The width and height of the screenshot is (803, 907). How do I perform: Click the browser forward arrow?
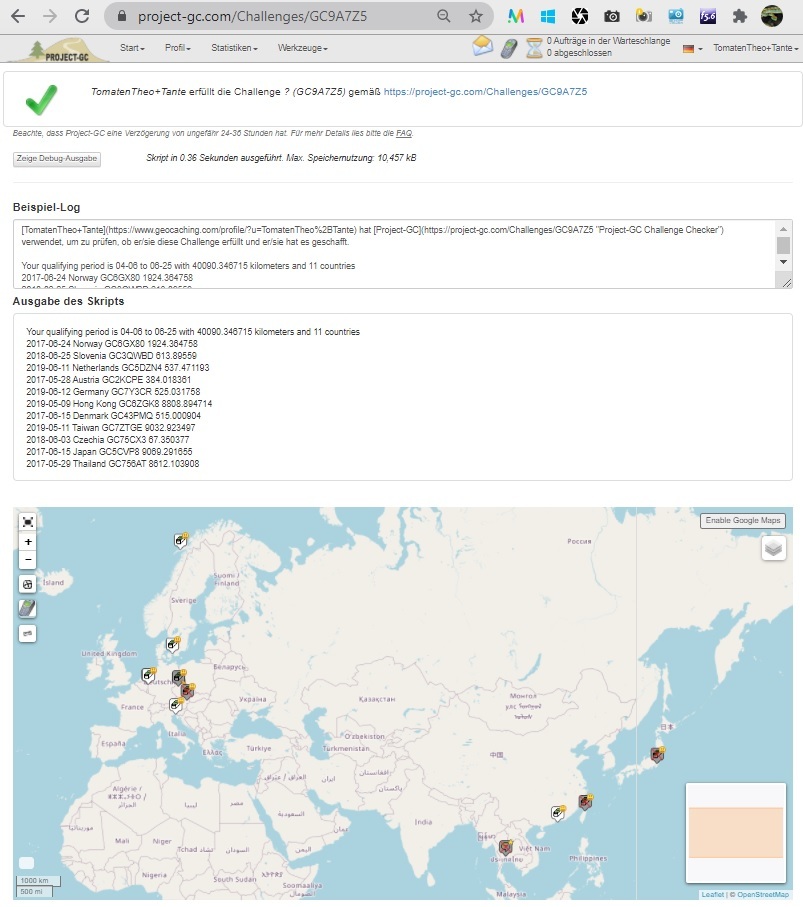pos(50,16)
